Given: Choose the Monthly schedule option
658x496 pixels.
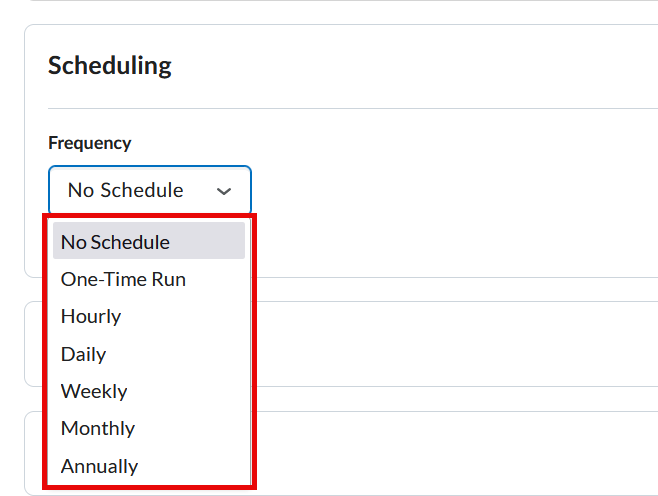Looking at the screenshot, I should [x=98, y=428].
